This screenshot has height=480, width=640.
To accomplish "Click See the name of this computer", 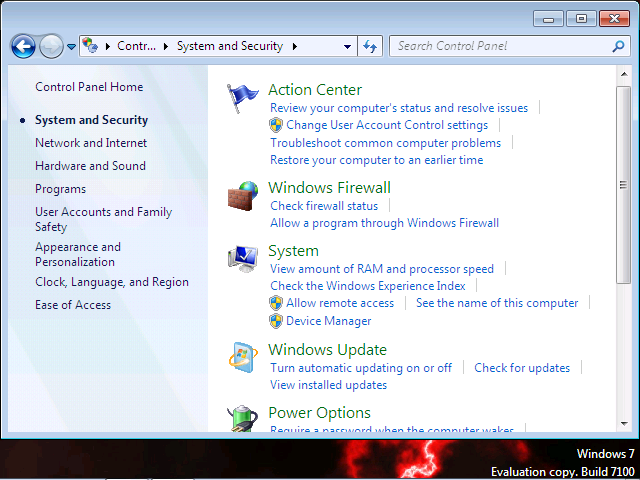I will click(497, 303).
